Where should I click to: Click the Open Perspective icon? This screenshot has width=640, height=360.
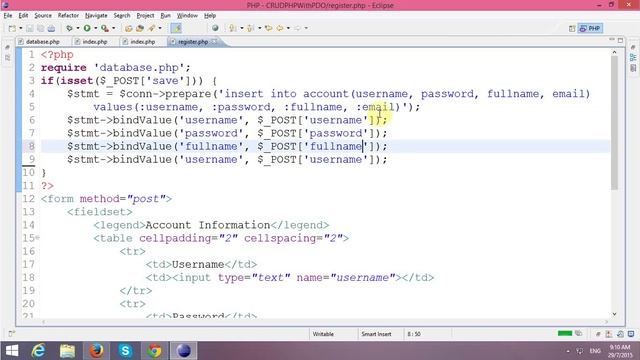click(x=572, y=28)
